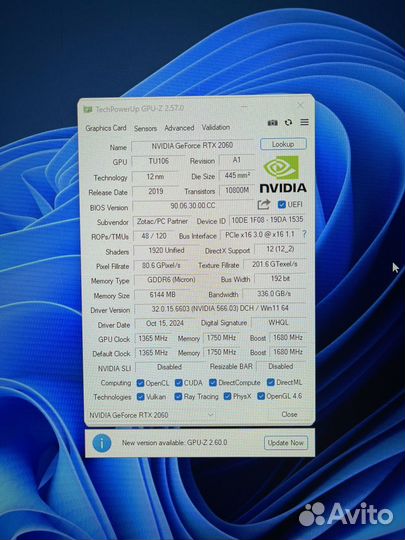Toggle the DirectCompute checkbox
Viewport: 405px width, 540px height.
click(x=213, y=383)
